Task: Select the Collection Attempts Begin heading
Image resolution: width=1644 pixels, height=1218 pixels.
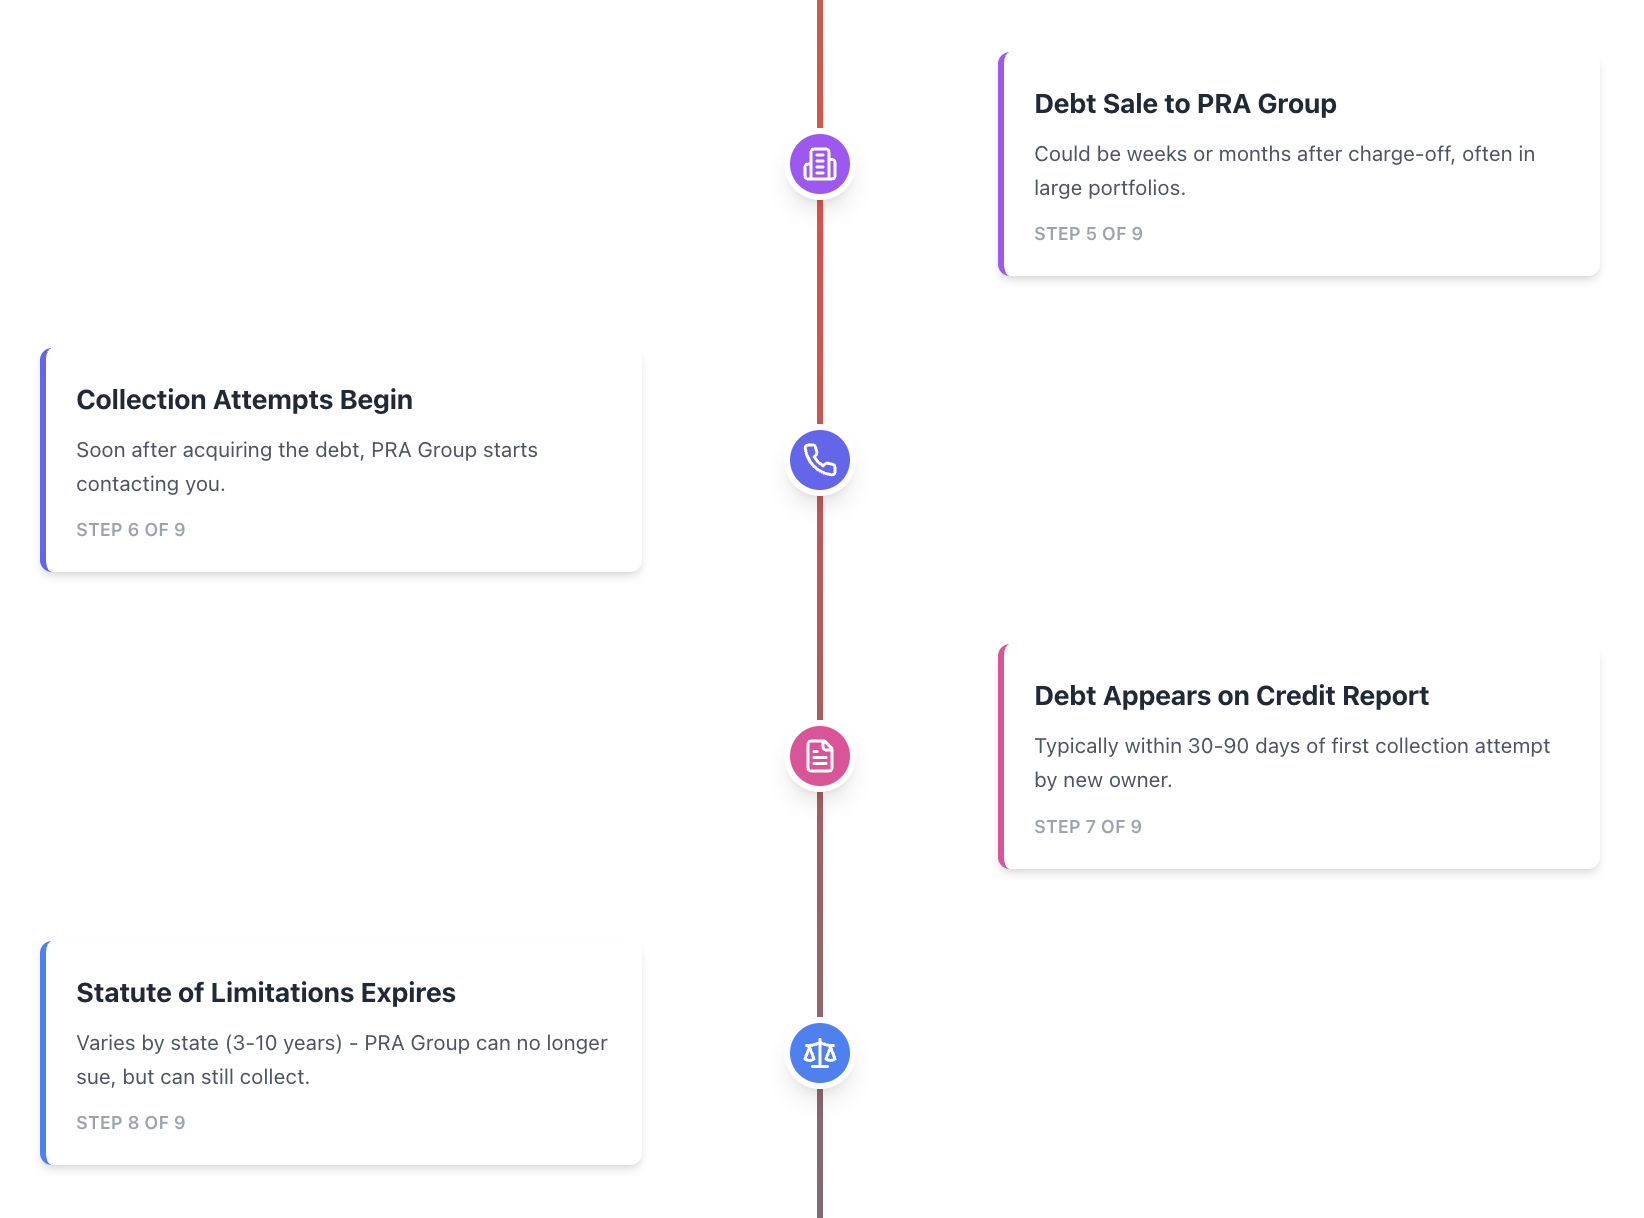Action: pyautogui.click(x=244, y=400)
